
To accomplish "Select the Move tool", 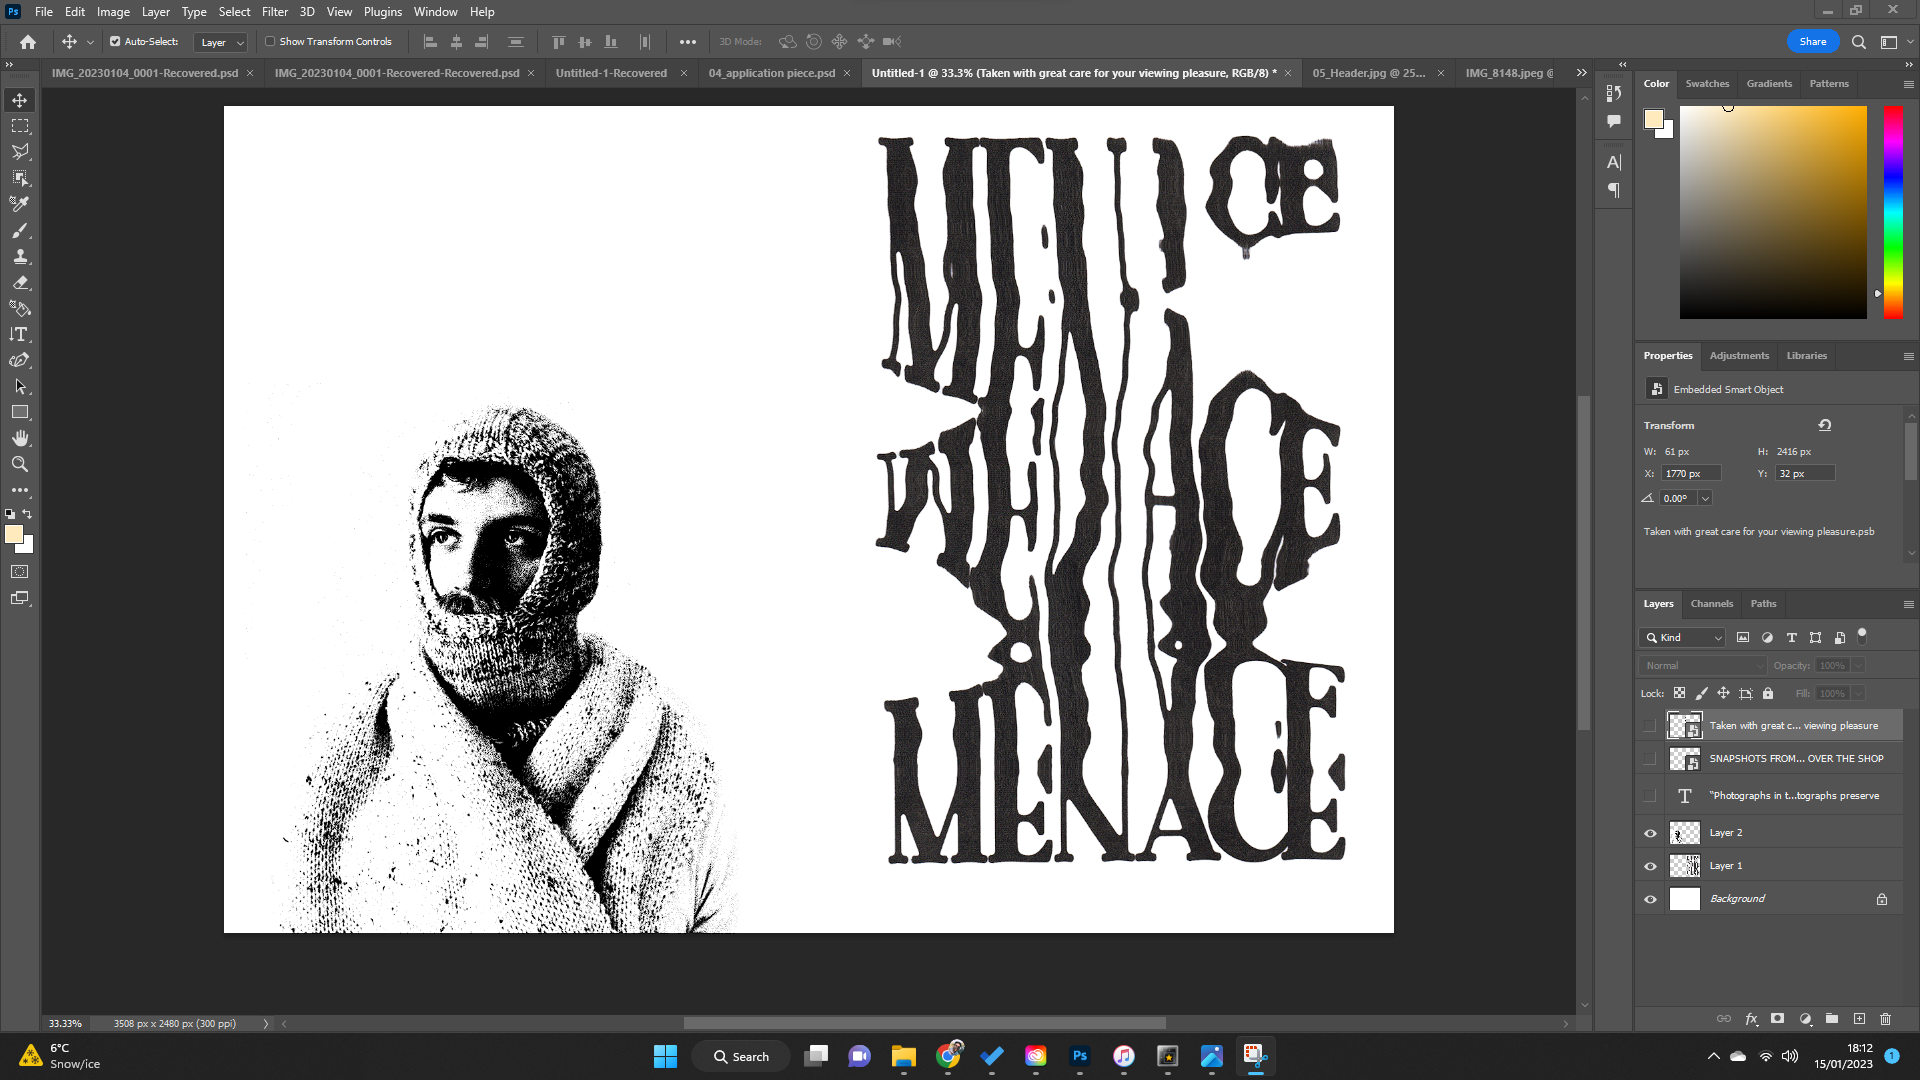I will [x=20, y=99].
